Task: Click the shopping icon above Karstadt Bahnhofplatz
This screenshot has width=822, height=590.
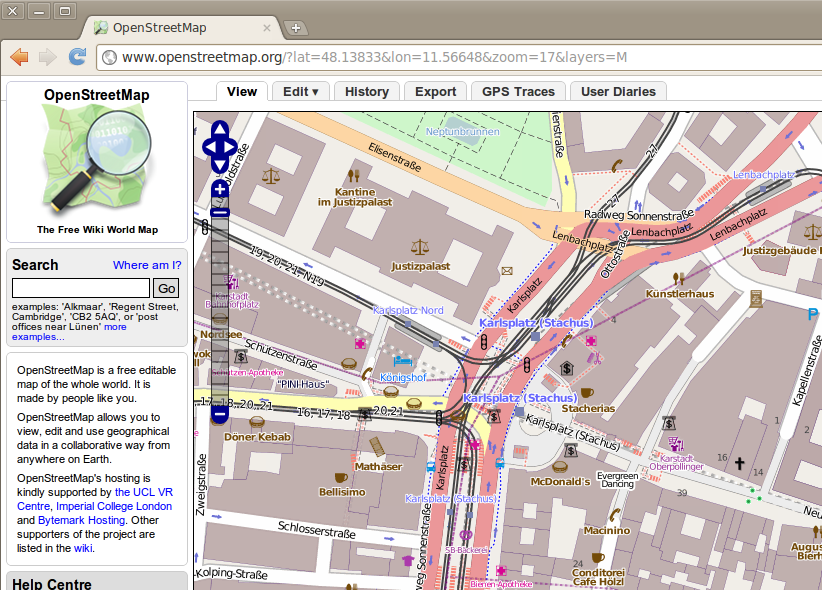Action: tap(231, 282)
